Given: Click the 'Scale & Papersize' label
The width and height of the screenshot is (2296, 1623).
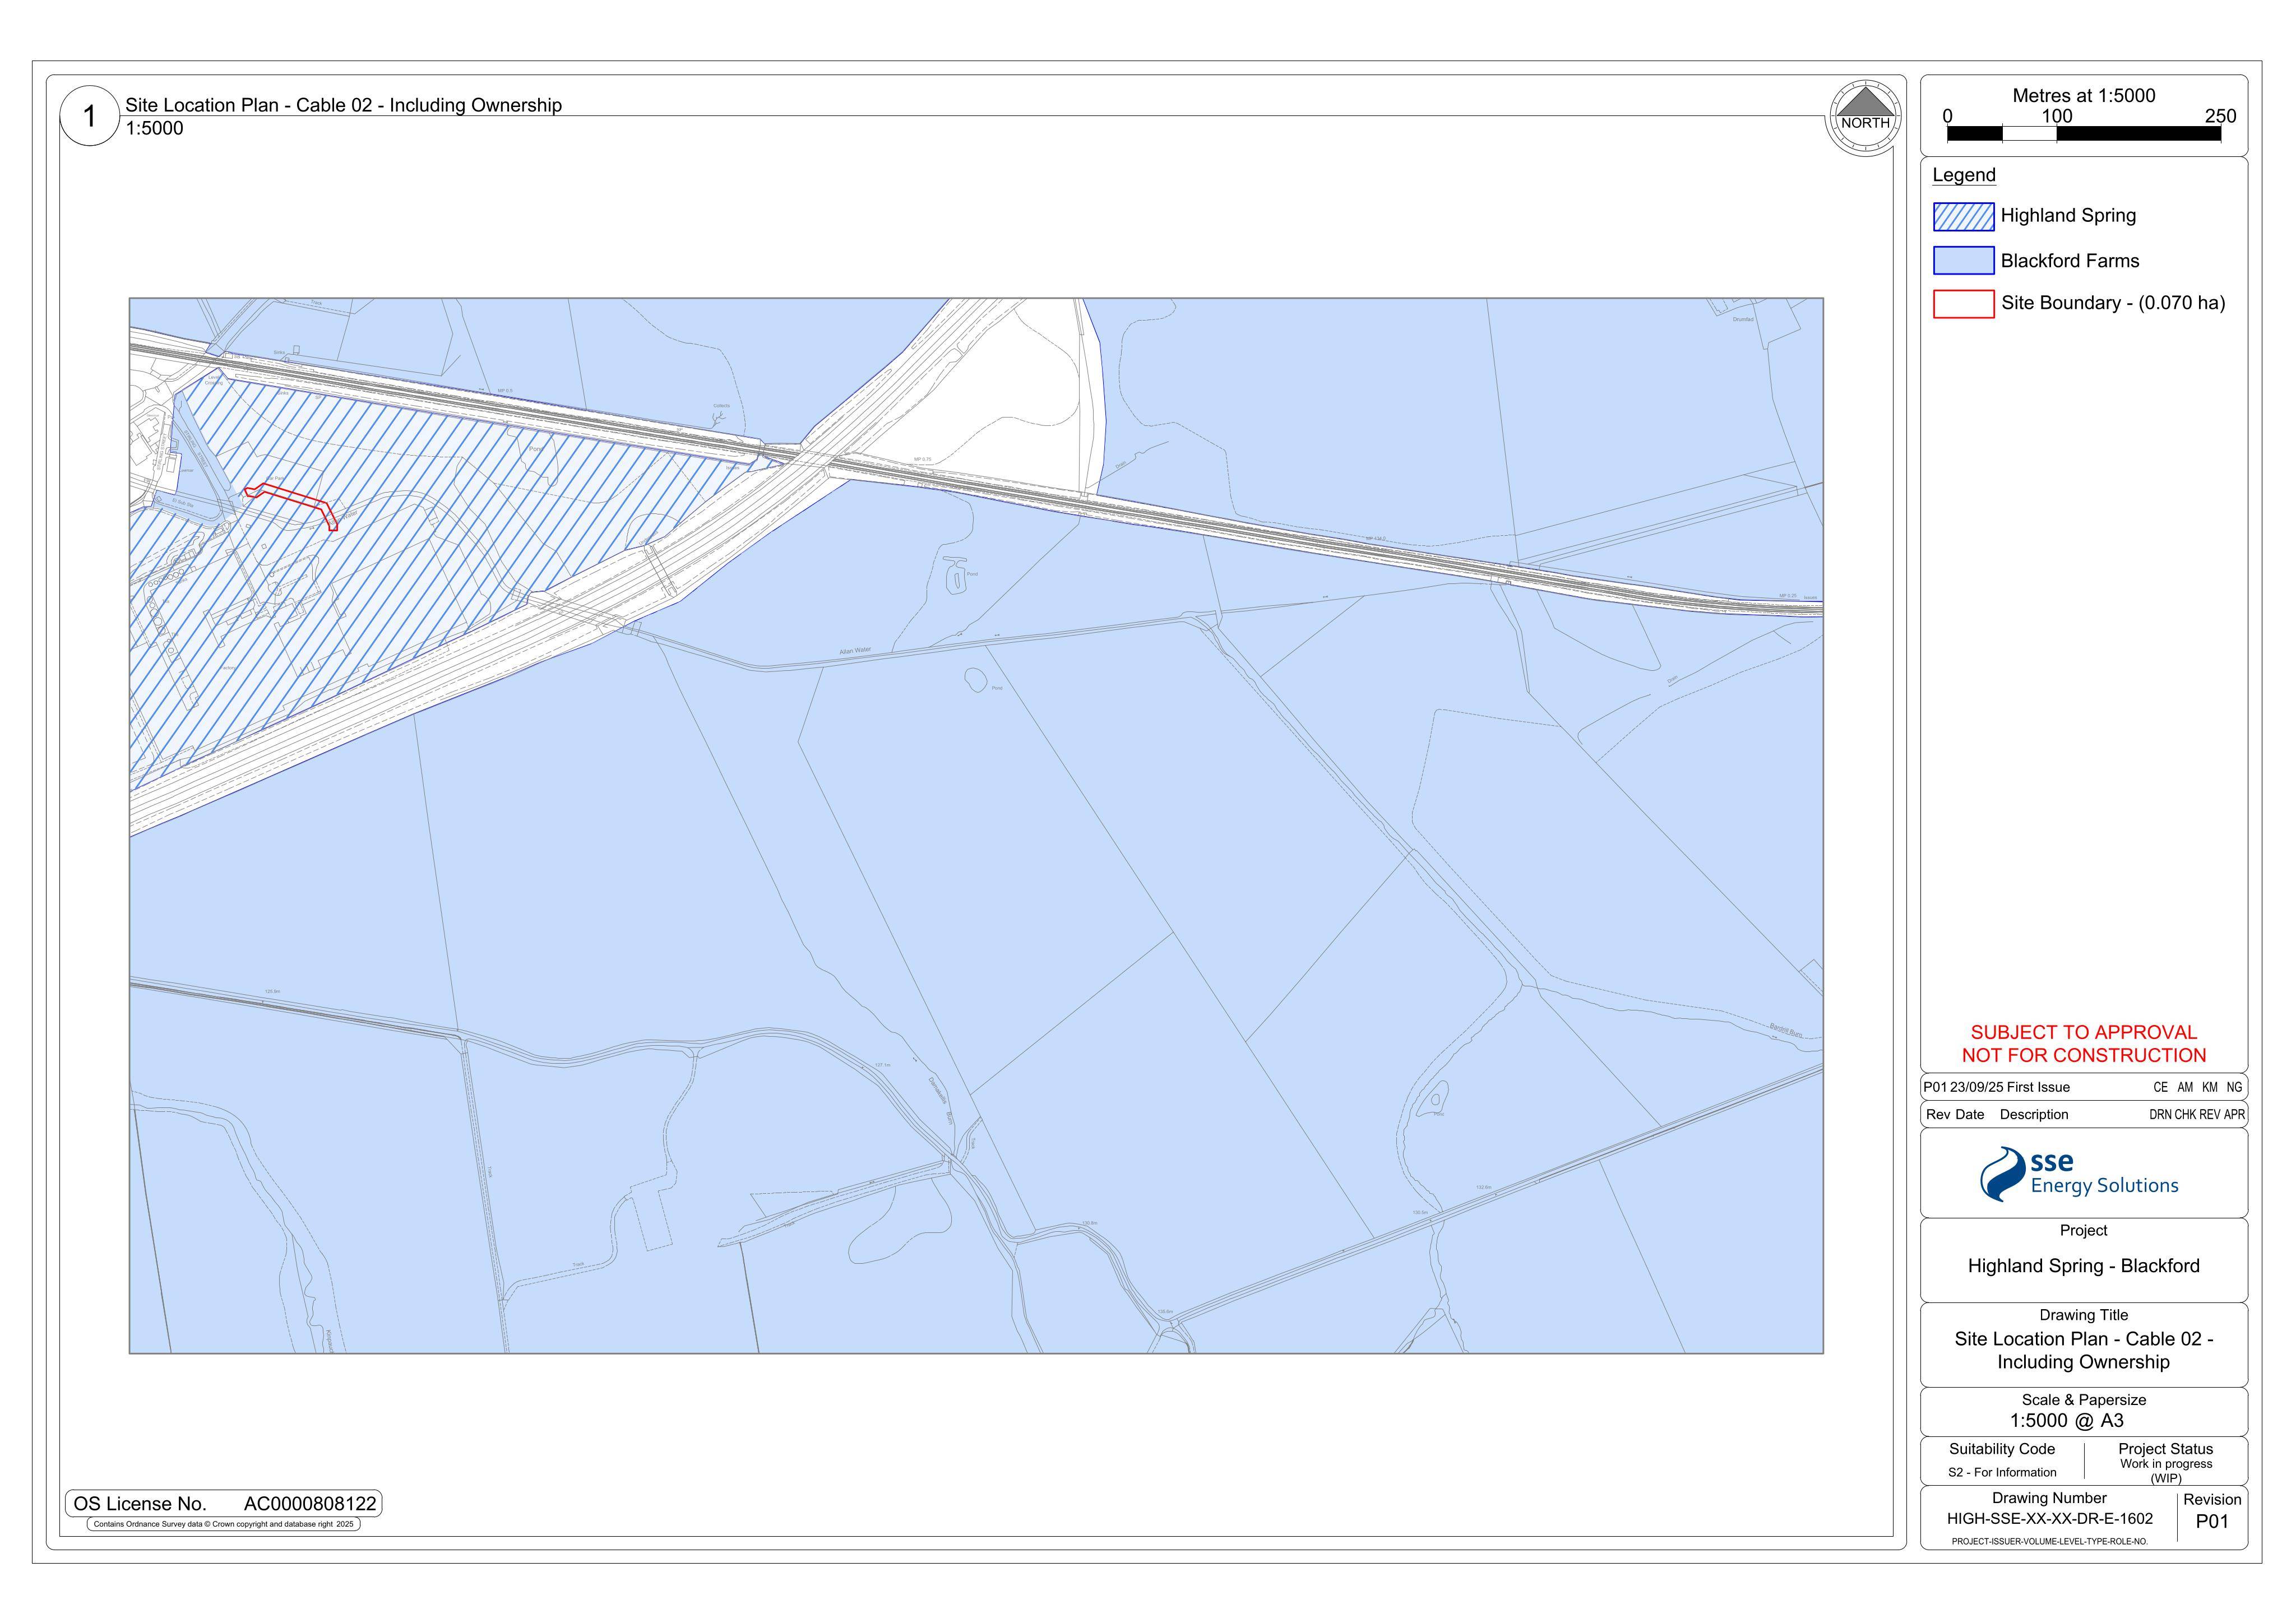Looking at the screenshot, I should 2084,1400.
